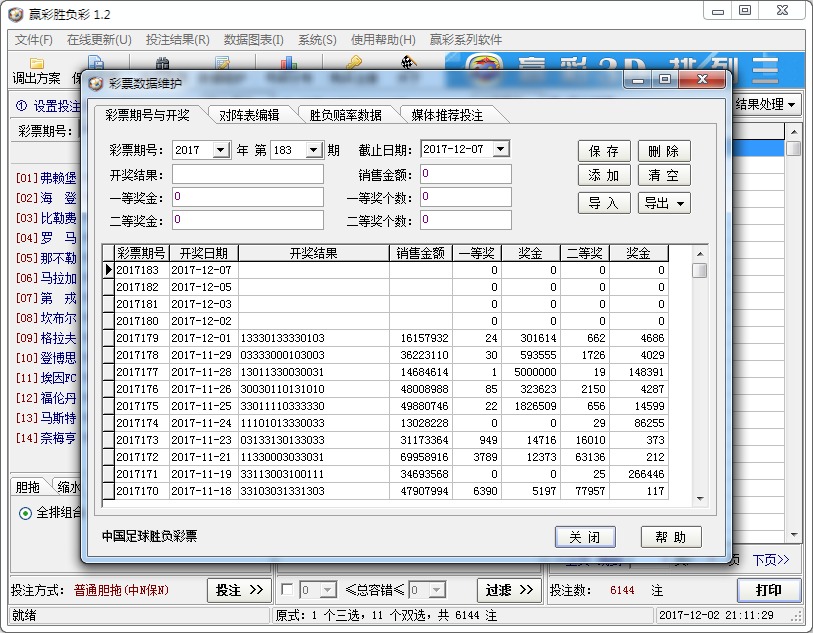Viewport: 813px width, 633px height.
Task: Enable the checkbox before the 总容错 filter
Action: pos(288,591)
